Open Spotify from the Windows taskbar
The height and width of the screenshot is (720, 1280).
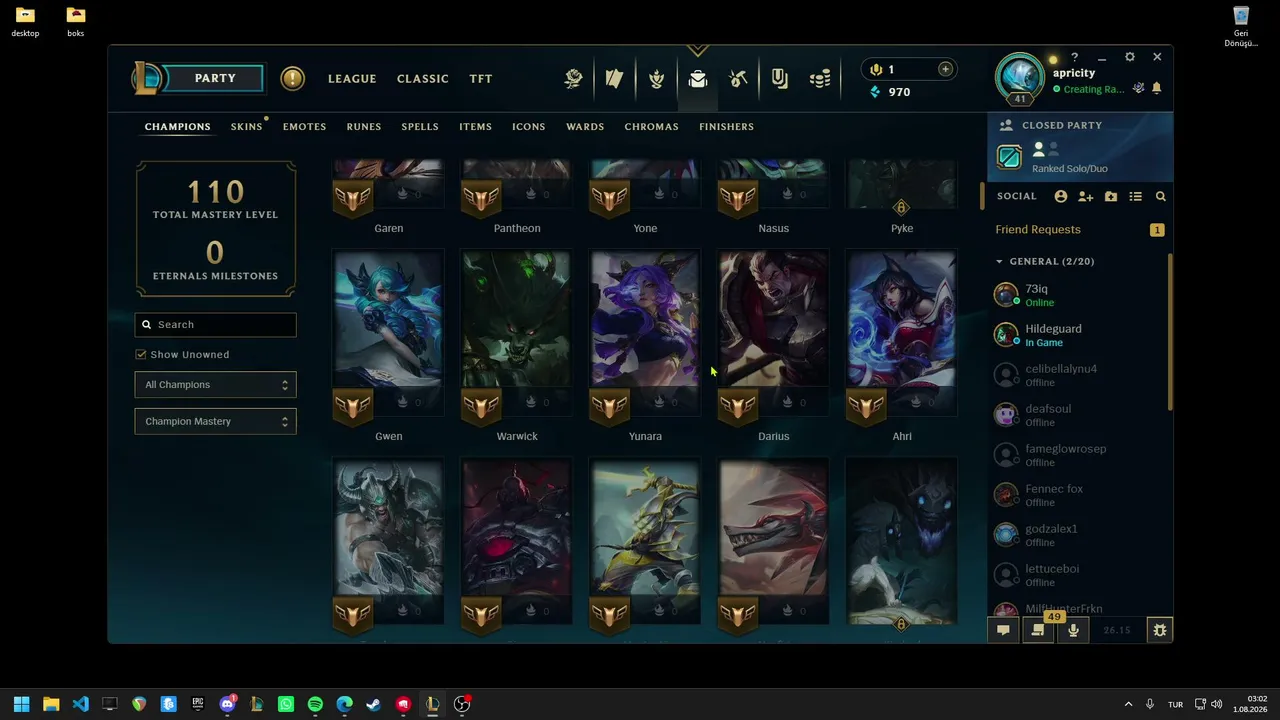[x=315, y=704]
